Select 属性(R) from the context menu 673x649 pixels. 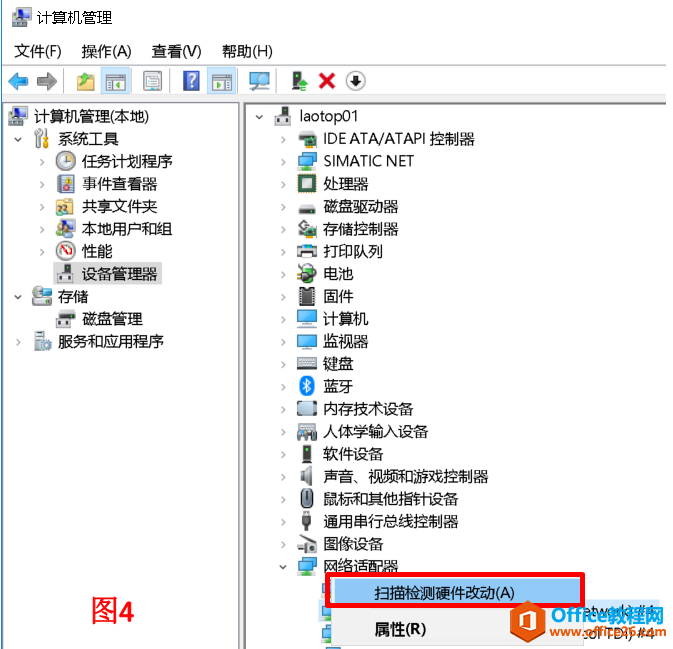pyautogui.click(x=400, y=629)
